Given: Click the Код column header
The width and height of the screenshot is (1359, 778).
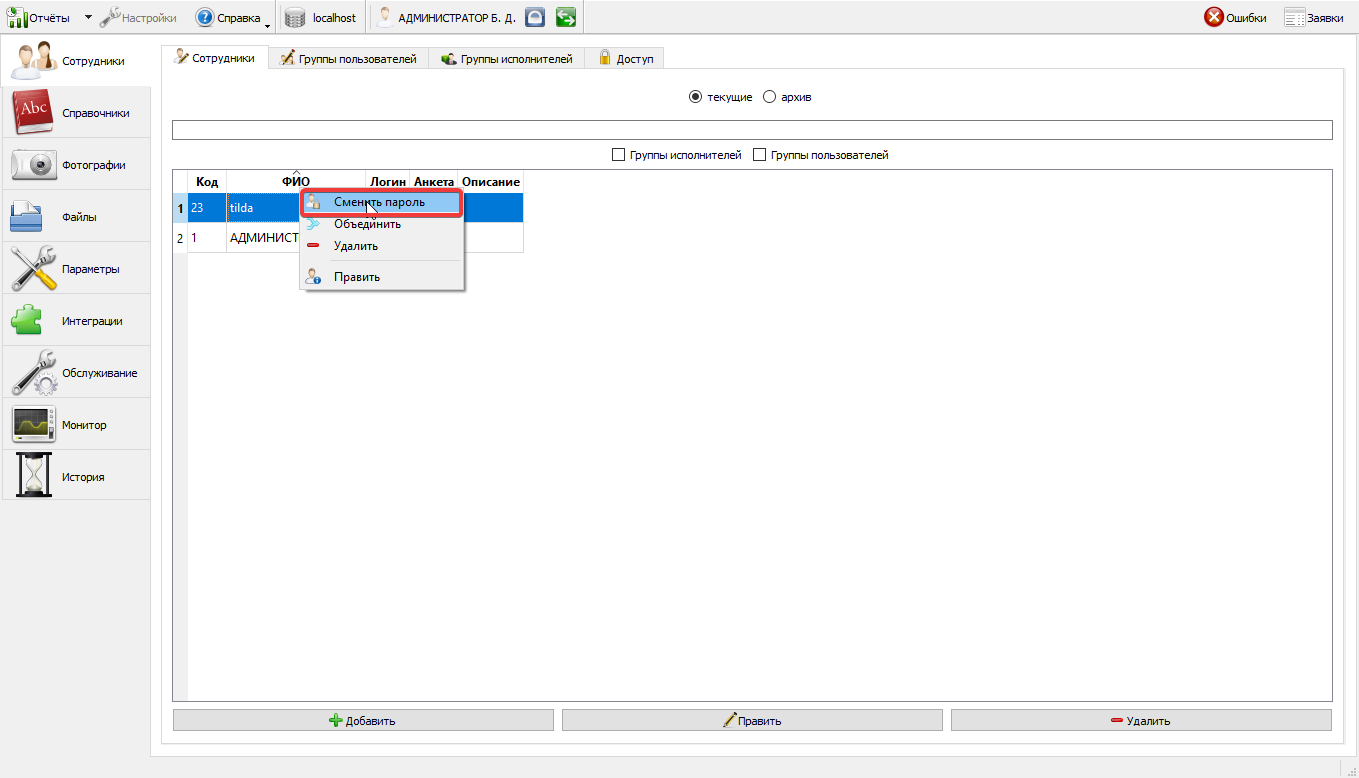Looking at the screenshot, I should click(x=207, y=181).
